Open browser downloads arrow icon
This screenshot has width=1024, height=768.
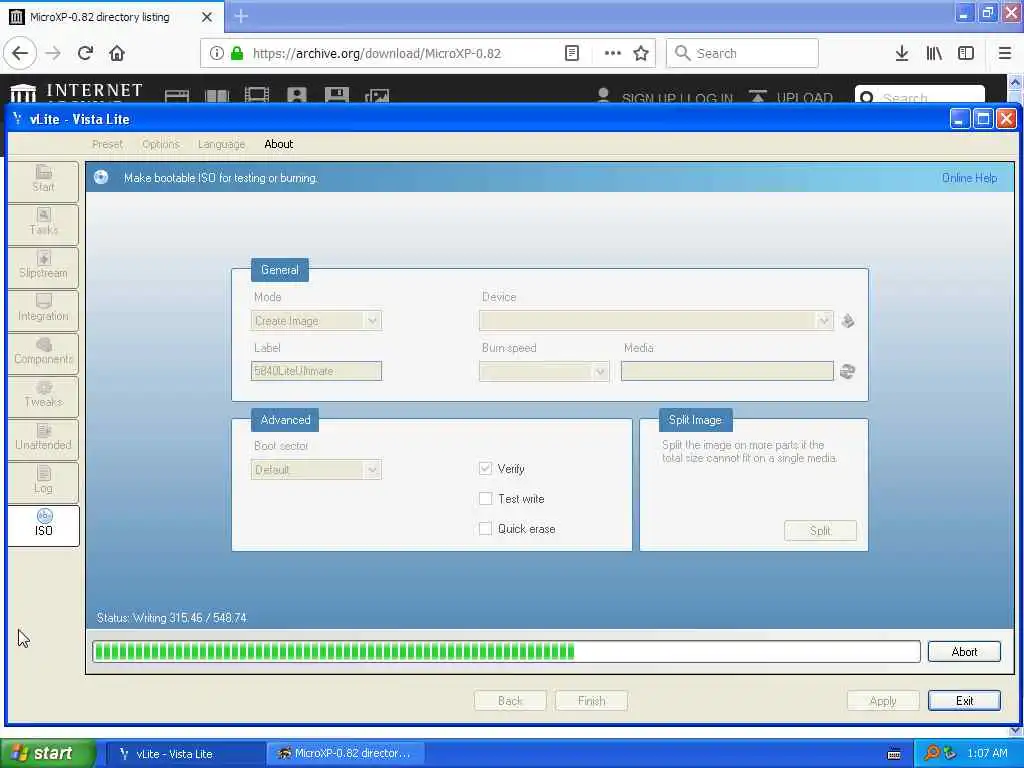pos(902,54)
